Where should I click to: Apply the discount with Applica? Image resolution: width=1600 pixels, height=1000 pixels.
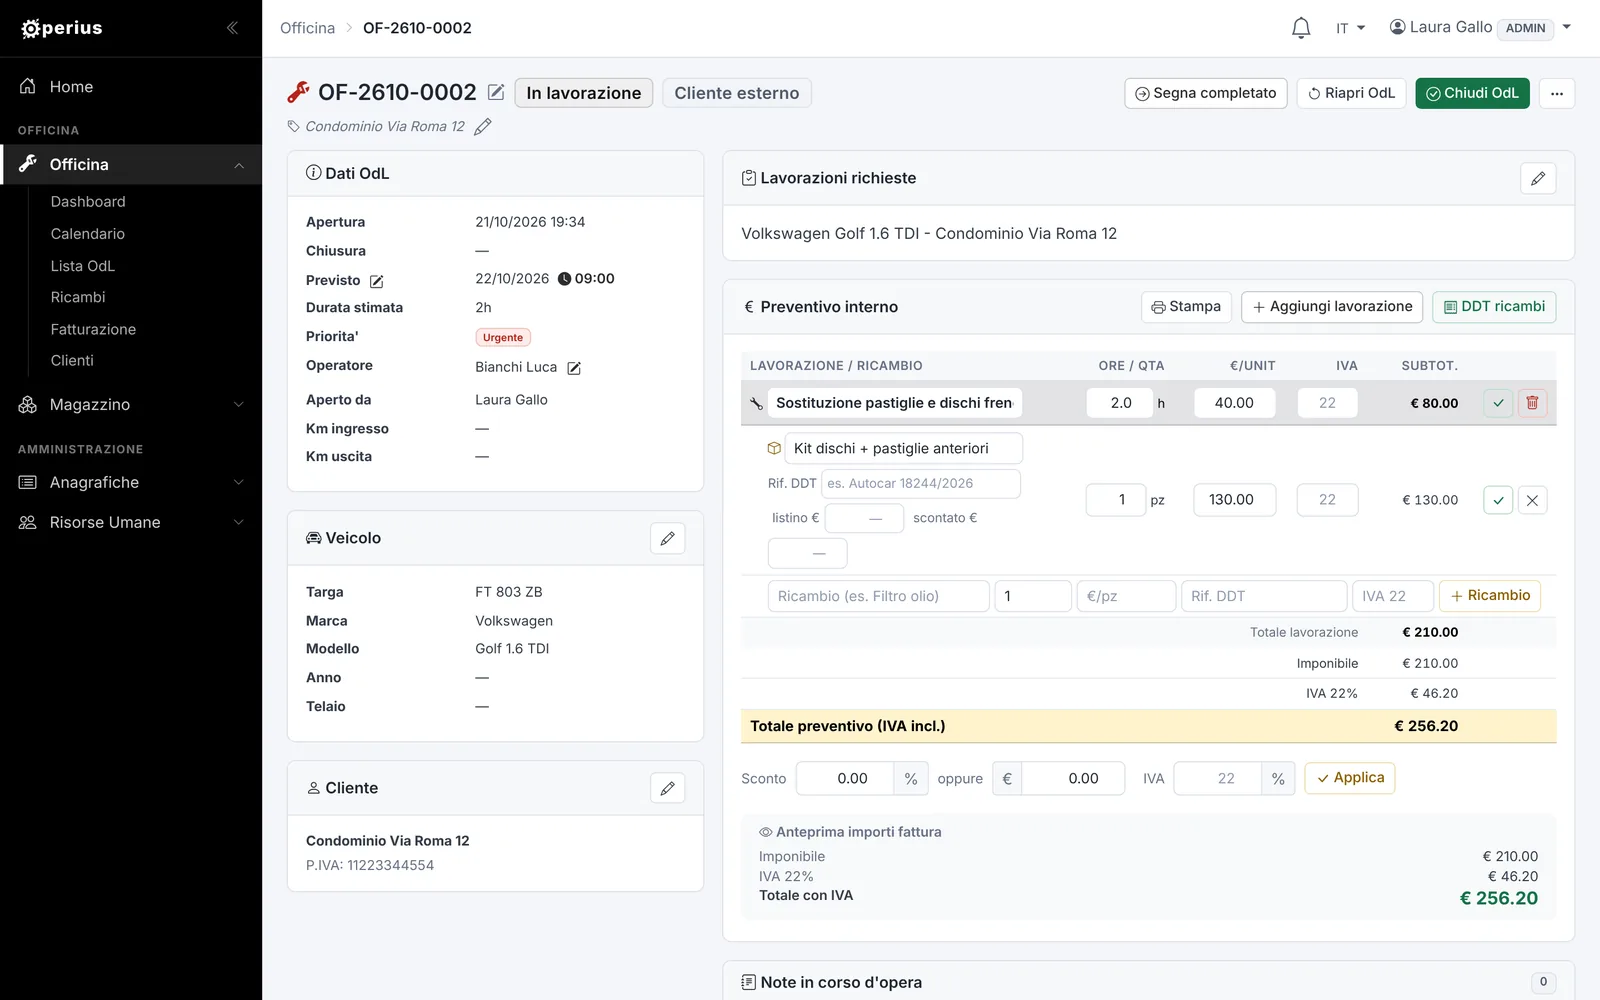pyautogui.click(x=1350, y=778)
